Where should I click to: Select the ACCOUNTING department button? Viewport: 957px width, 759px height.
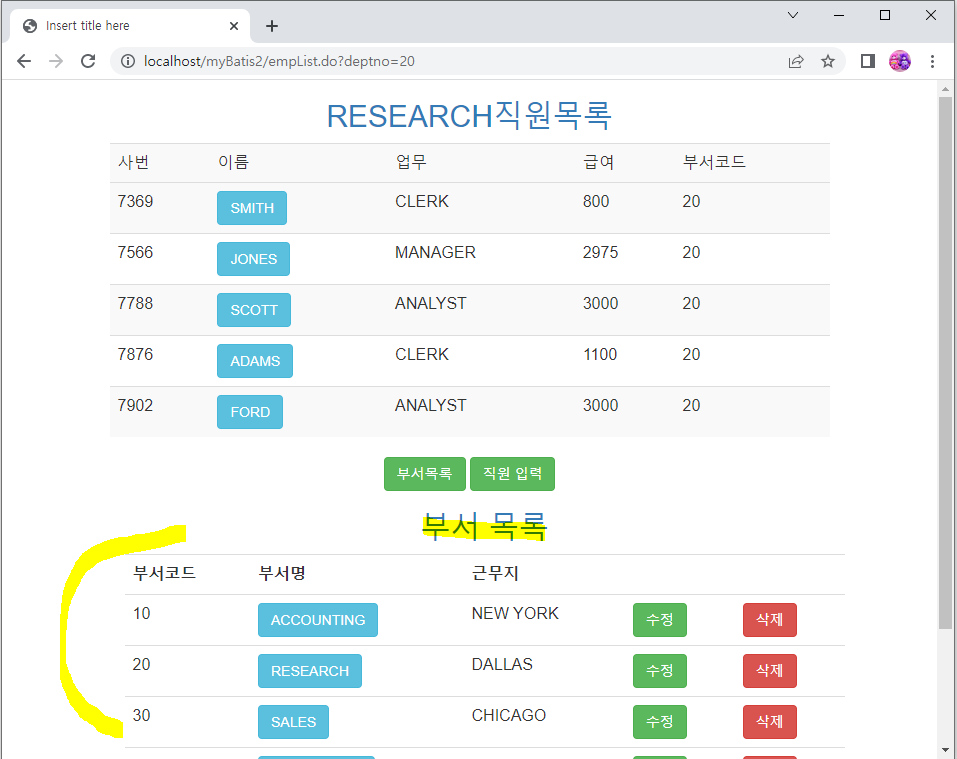point(318,620)
